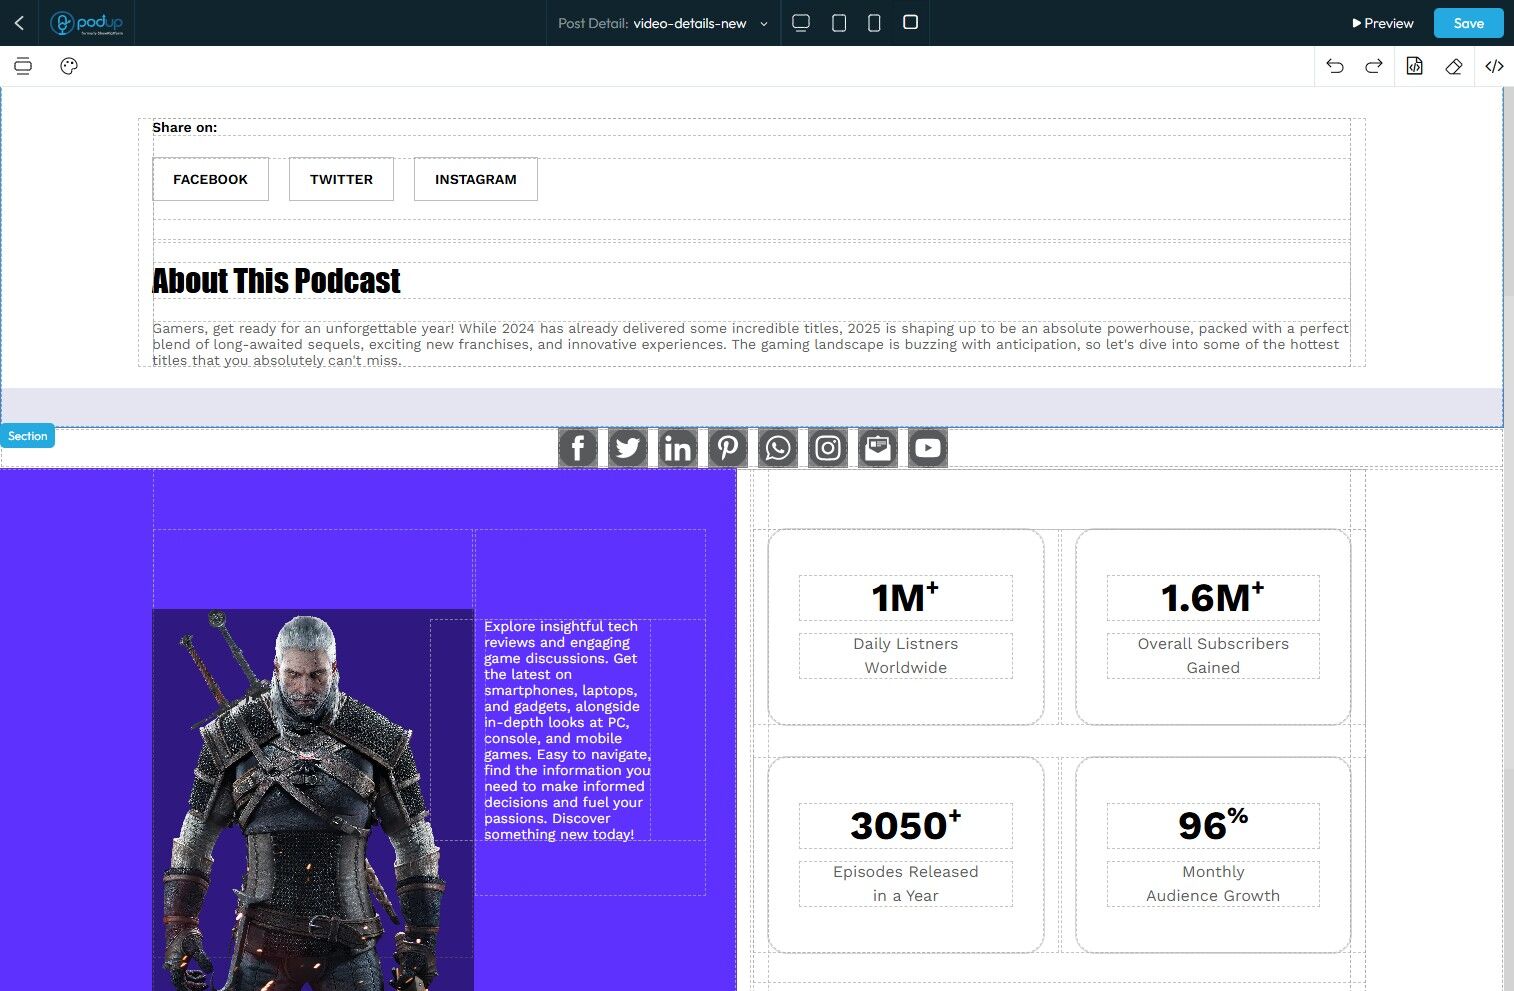Screen dimensions: 1514x991
Task: Clear the canvas with eraser icon
Action: click(1454, 66)
